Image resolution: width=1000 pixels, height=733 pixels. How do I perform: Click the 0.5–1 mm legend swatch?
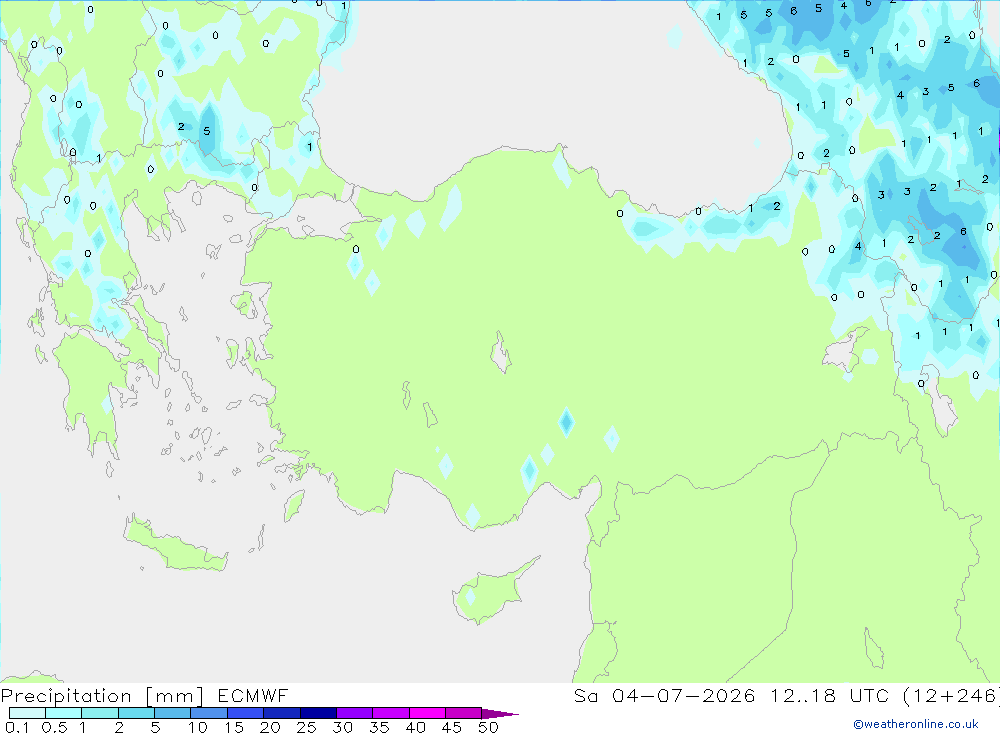point(63,713)
